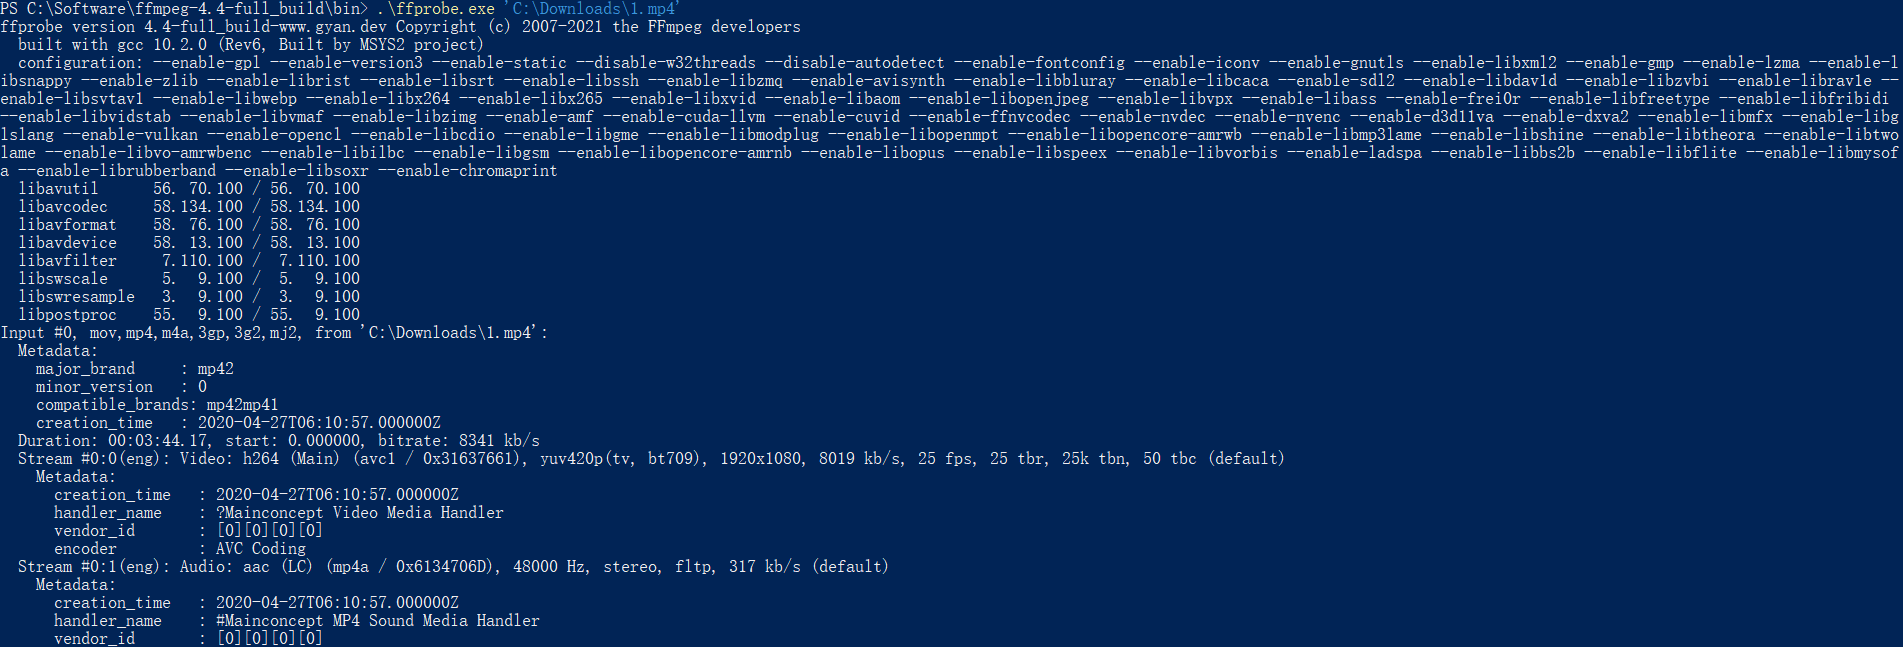Click the major_brand mp42 value

[x=216, y=368]
